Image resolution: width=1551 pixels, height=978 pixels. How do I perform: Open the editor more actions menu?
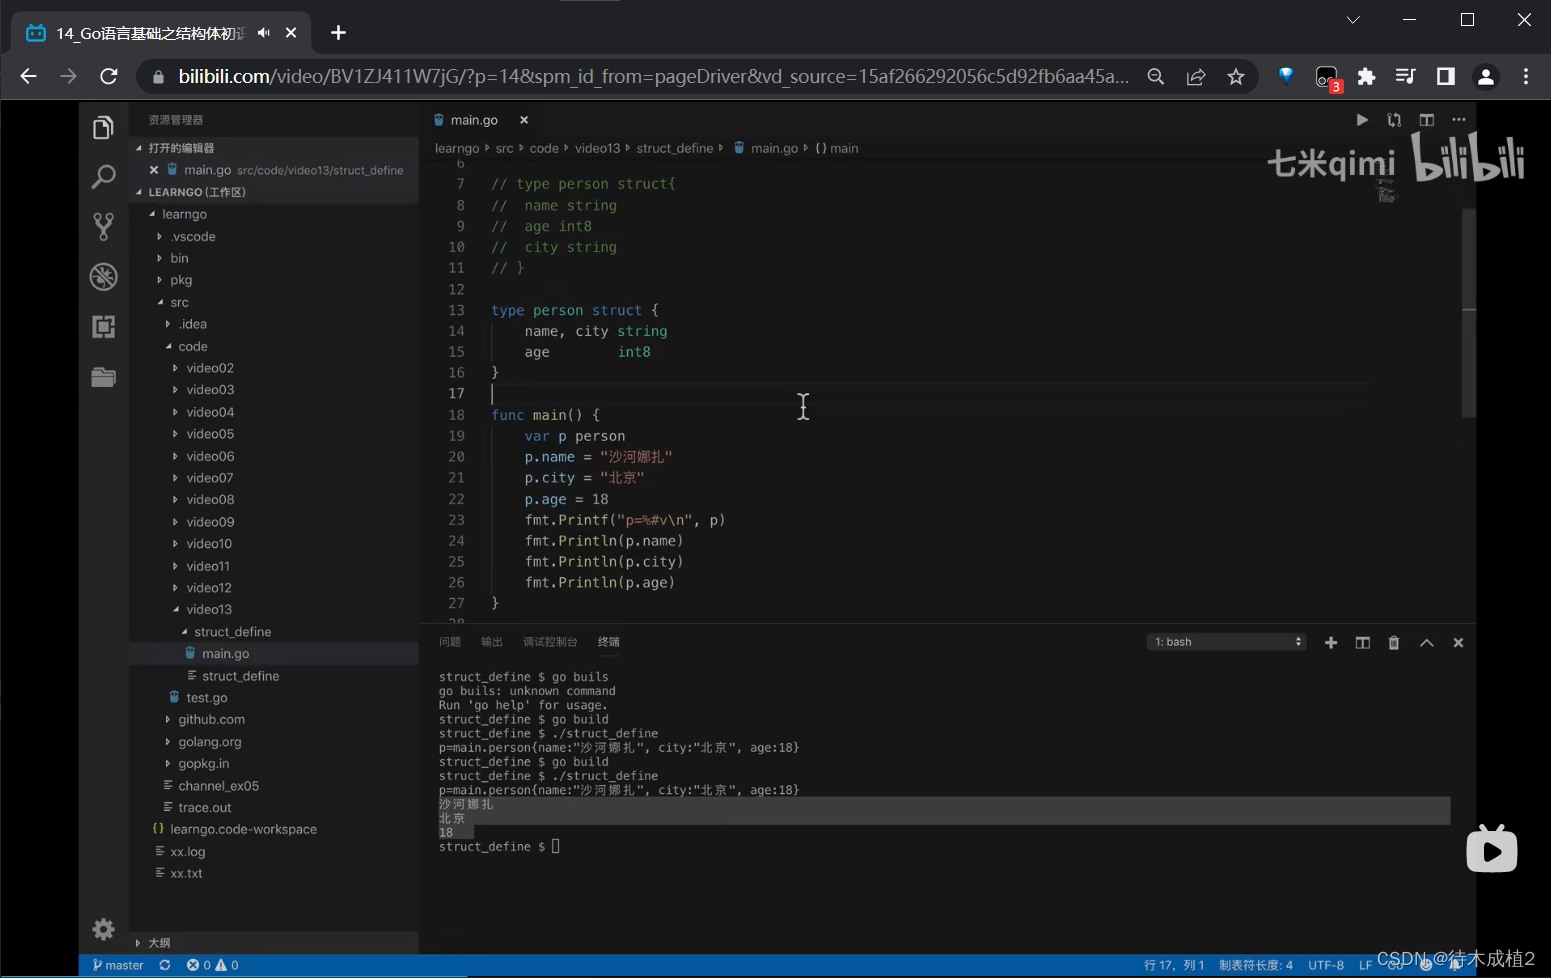point(1459,120)
